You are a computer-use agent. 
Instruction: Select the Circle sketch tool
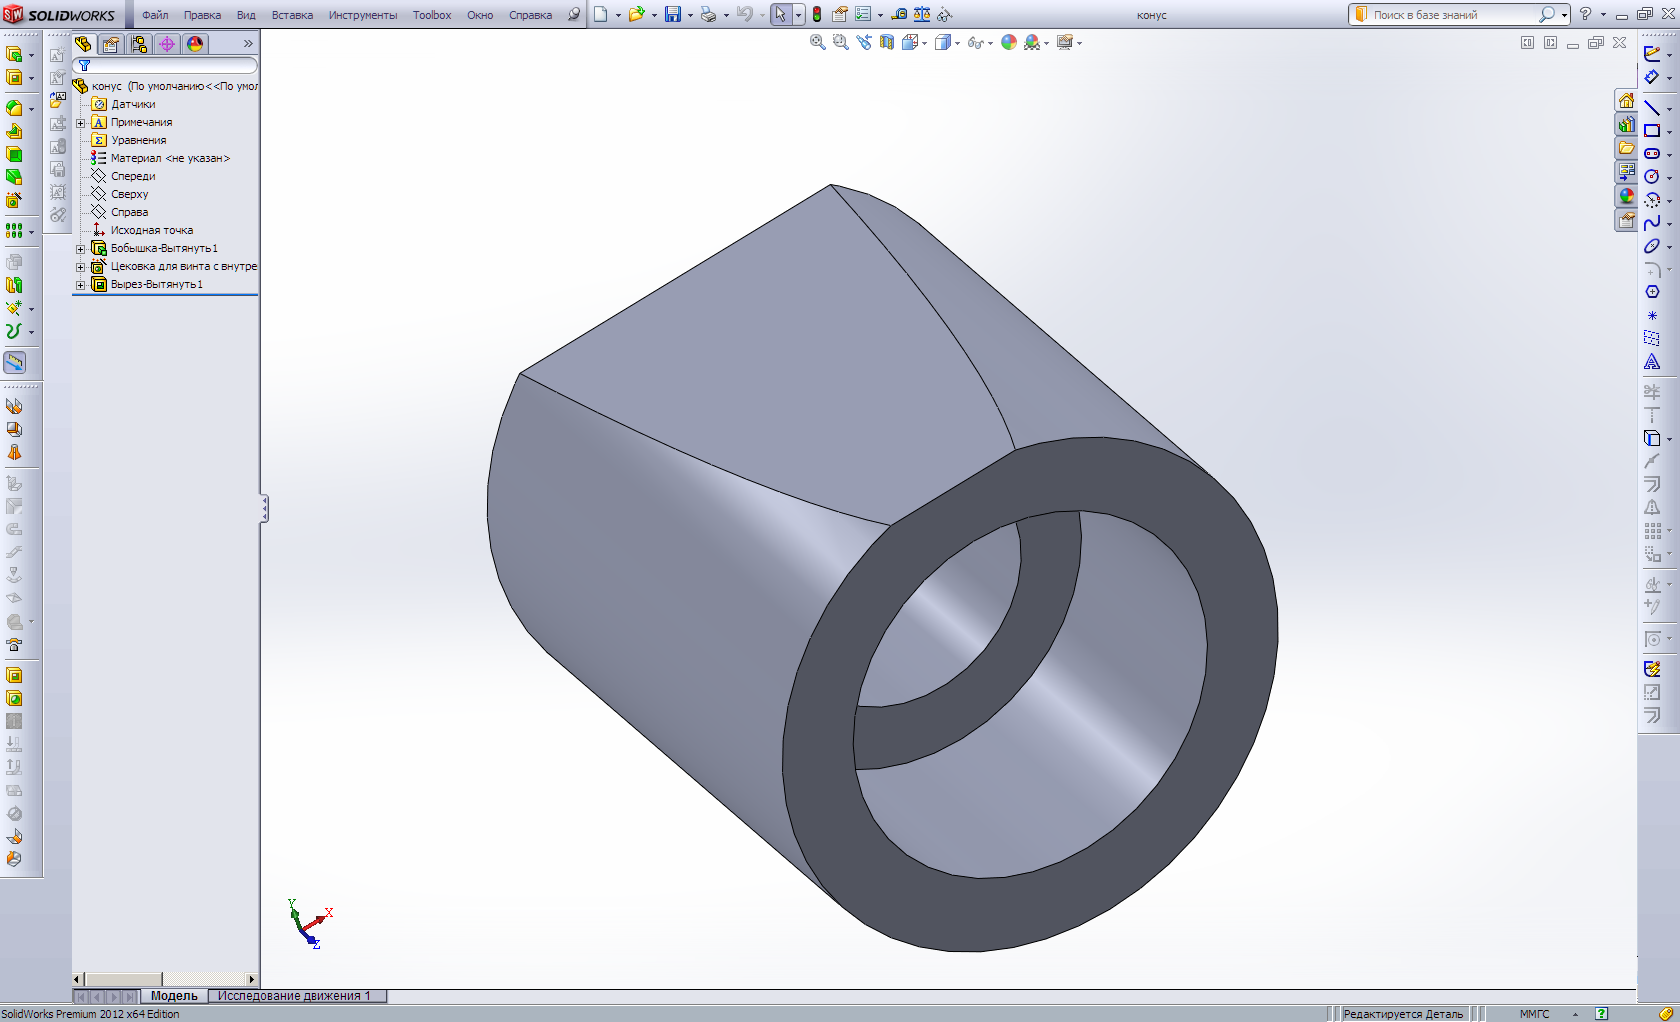pyautogui.click(x=1652, y=177)
